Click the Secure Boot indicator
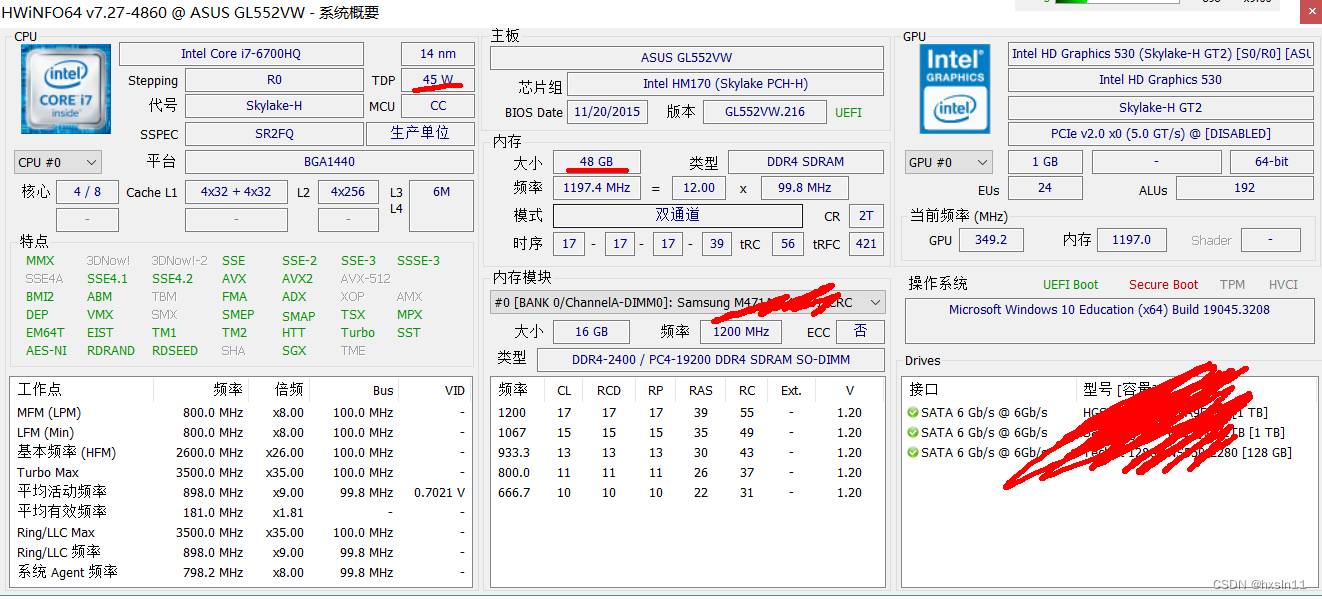This screenshot has width=1322, height=599. (1163, 285)
